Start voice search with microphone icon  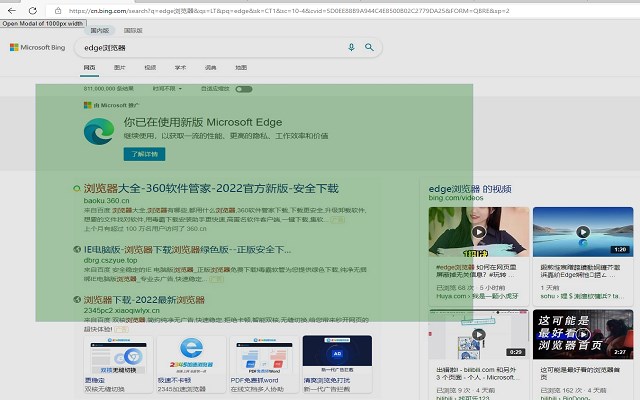point(351,47)
